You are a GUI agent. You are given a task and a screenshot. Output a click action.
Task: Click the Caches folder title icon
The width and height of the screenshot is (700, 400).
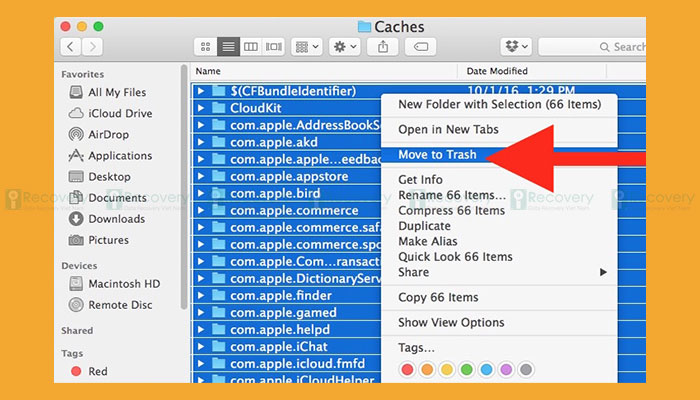click(364, 27)
